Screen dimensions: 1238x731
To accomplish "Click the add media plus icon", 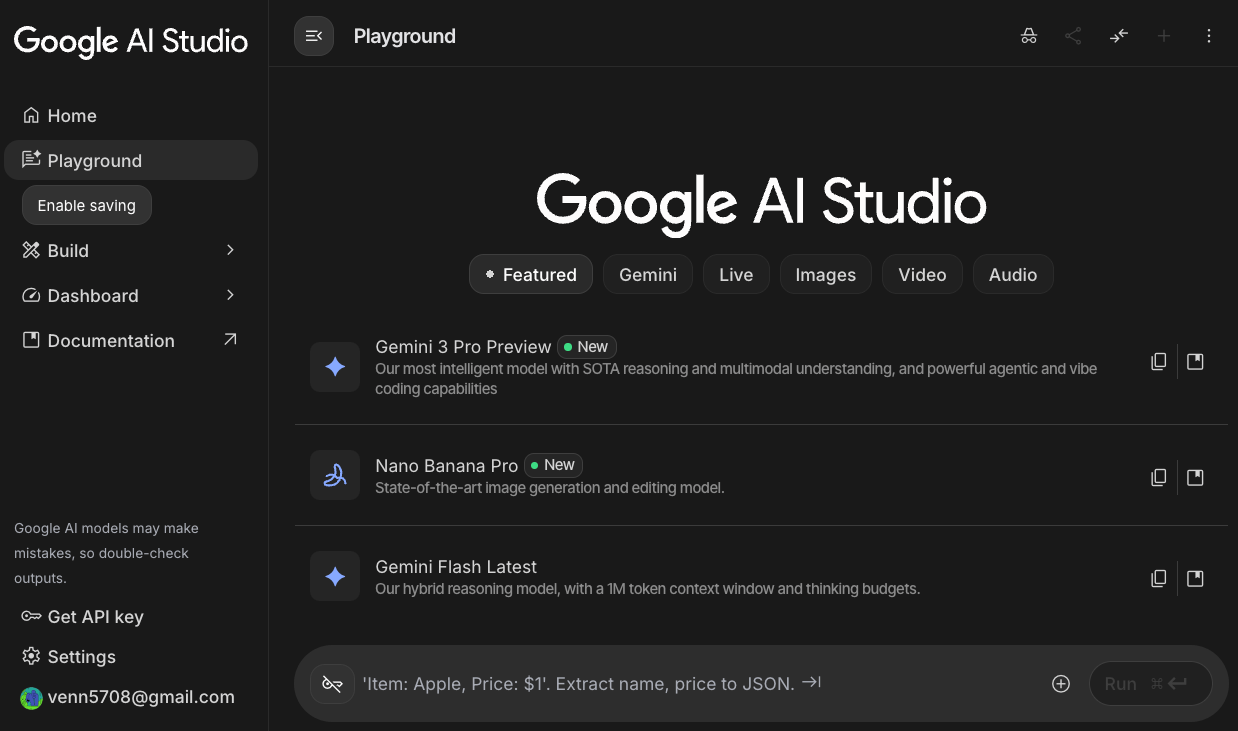I will point(1061,684).
